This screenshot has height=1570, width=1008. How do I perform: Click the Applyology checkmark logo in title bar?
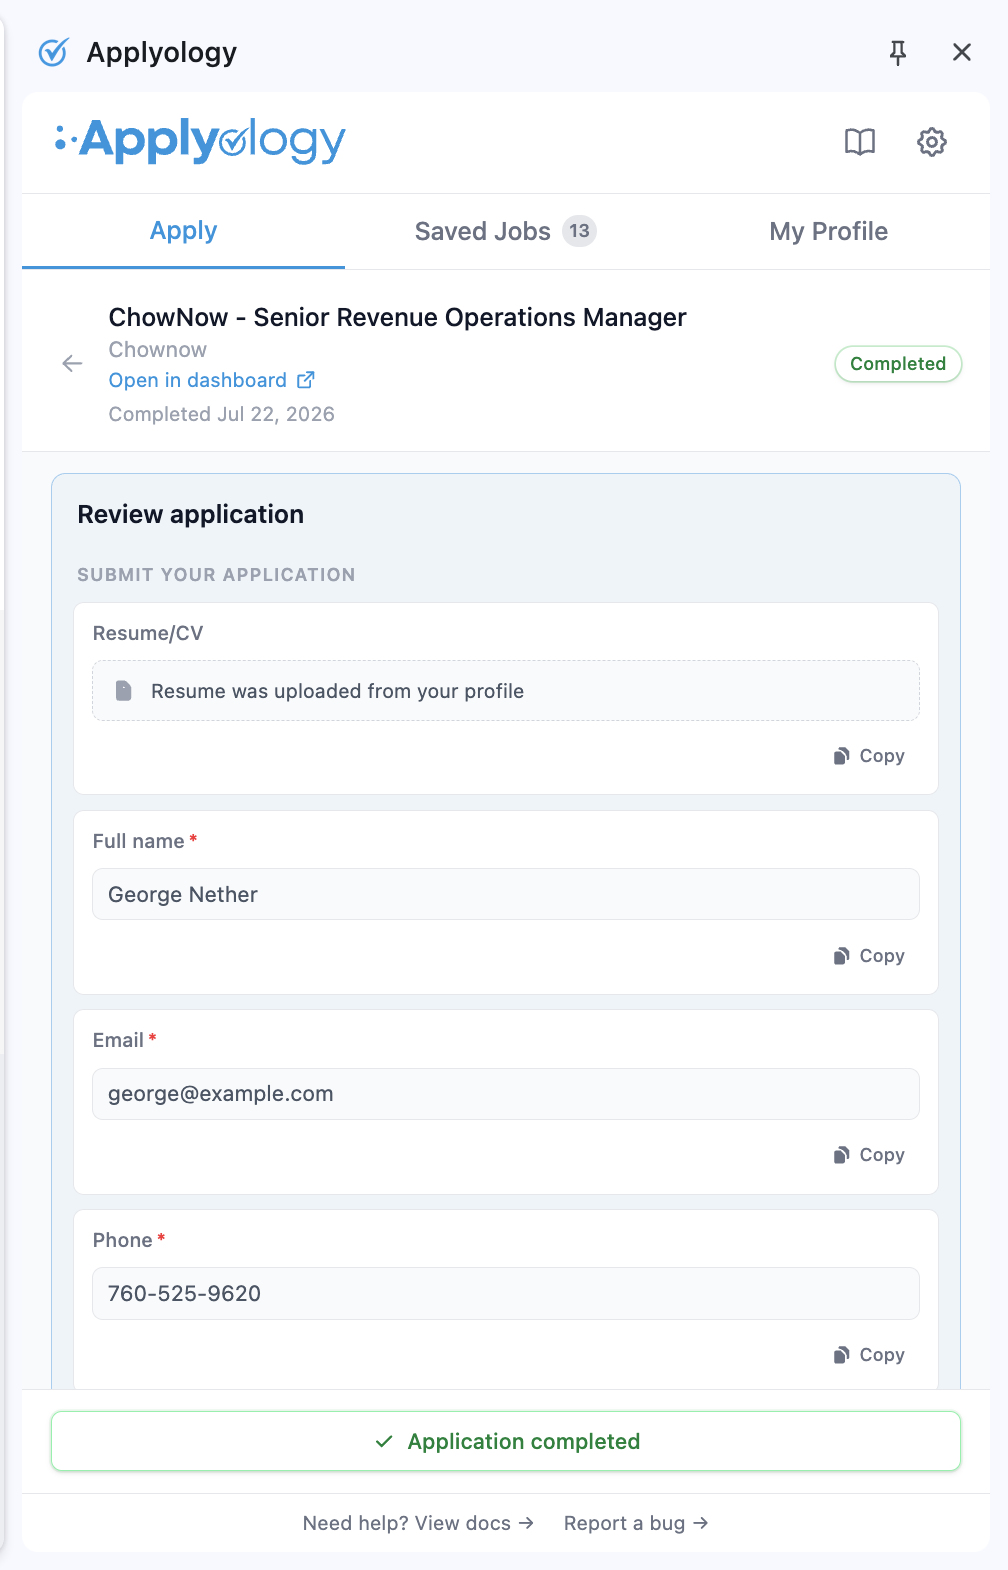click(x=53, y=52)
